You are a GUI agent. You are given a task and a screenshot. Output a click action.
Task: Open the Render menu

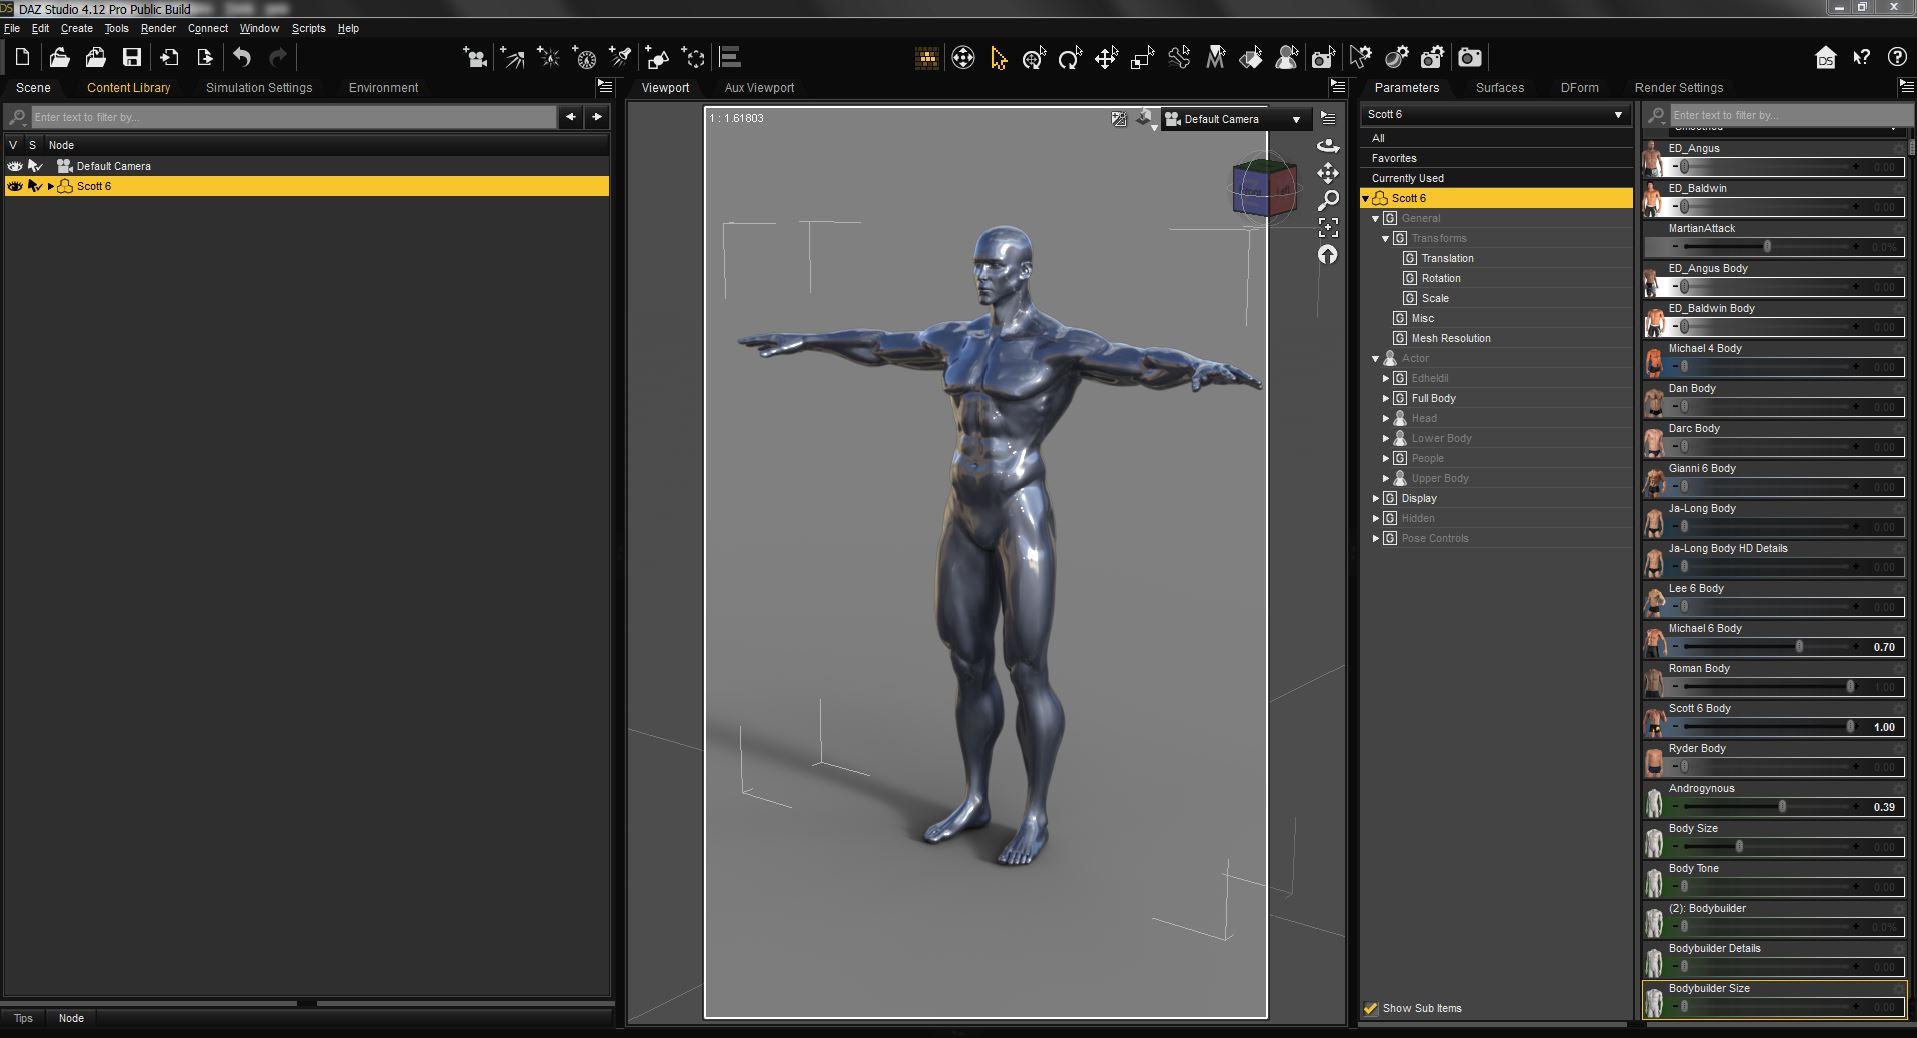tap(157, 28)
